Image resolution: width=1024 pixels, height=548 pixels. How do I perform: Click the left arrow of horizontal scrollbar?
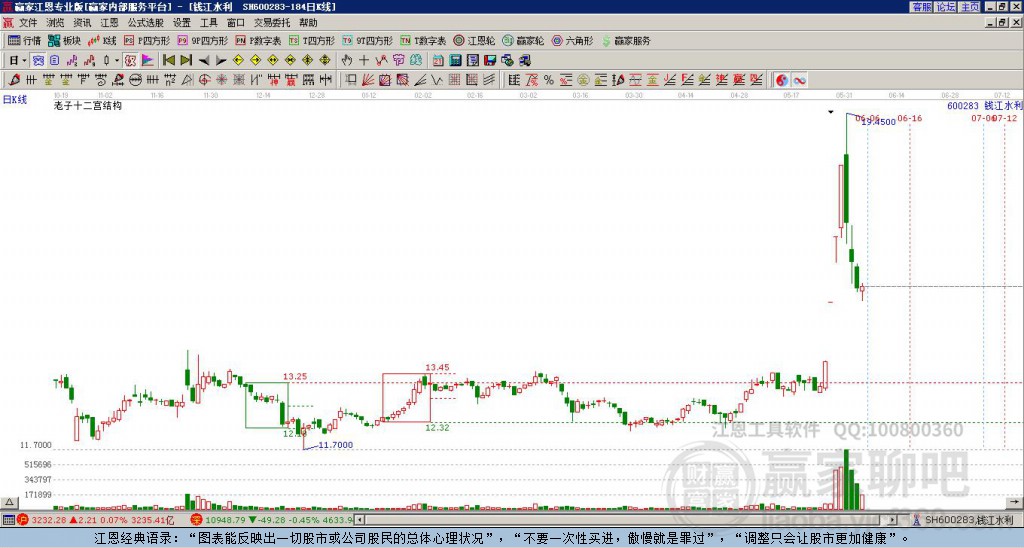(360, 520)
